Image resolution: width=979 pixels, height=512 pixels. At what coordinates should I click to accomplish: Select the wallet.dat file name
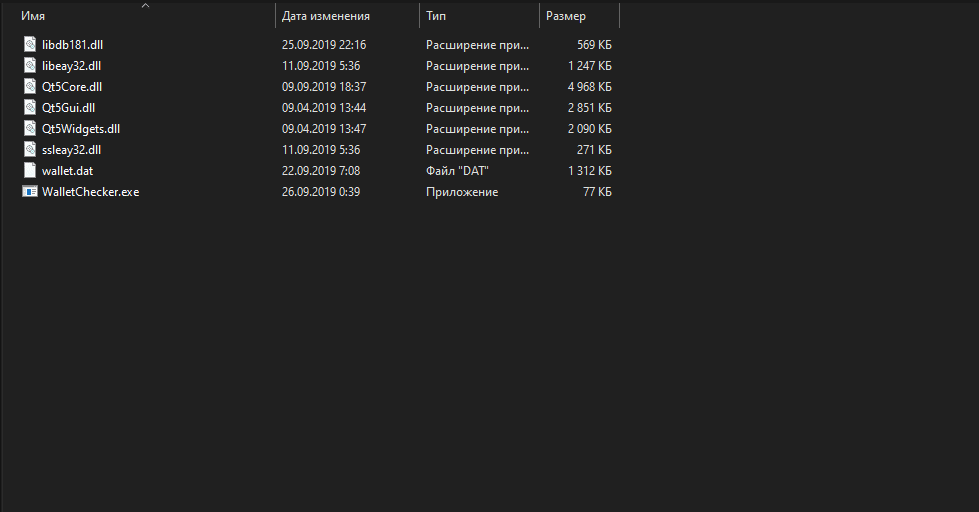67,171
